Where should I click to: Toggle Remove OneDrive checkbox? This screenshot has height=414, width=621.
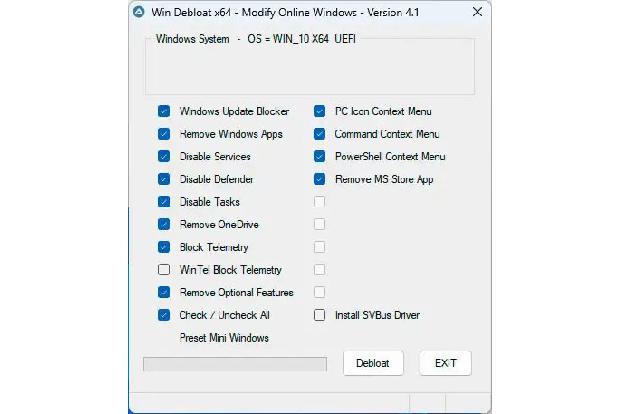pos(164,224)
